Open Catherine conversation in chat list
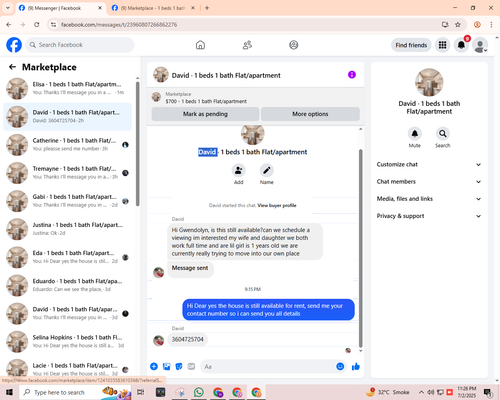 click(x=68, y=145)
